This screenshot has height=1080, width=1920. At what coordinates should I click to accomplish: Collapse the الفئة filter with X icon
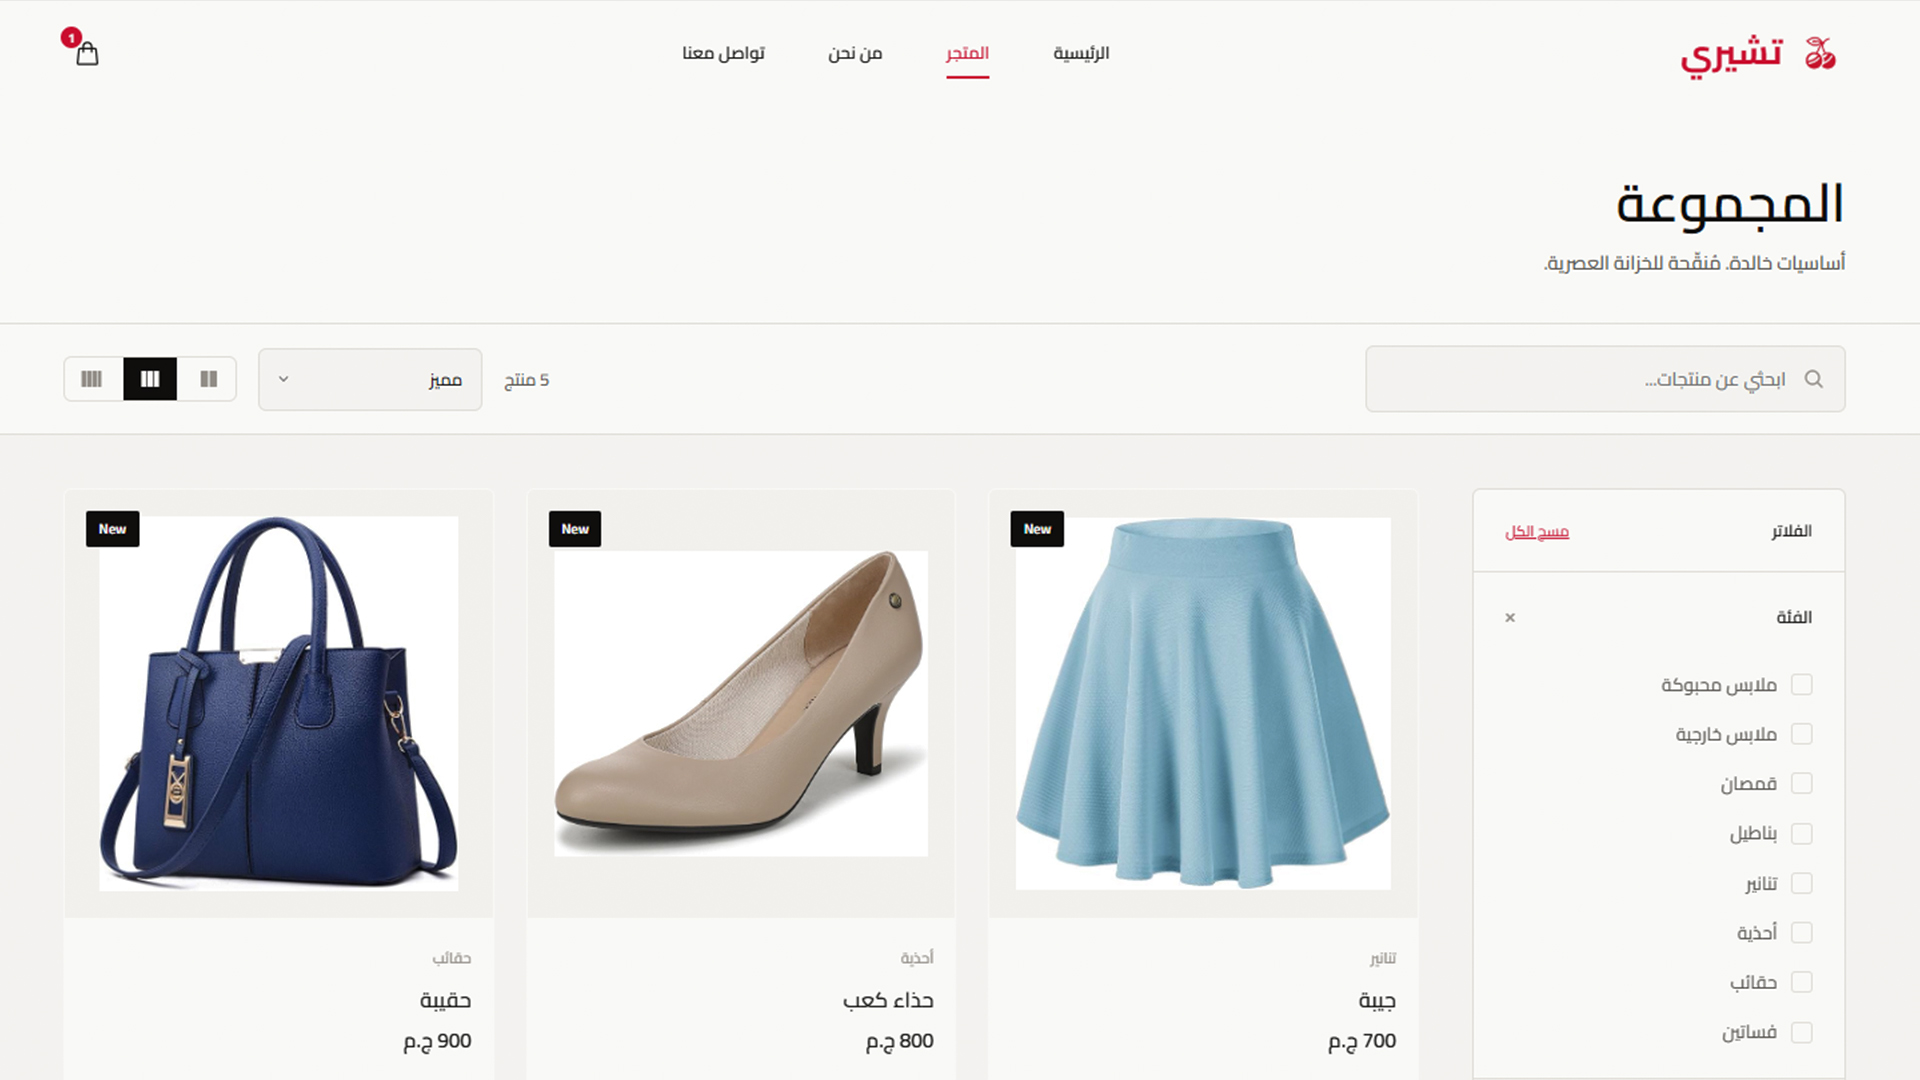pos(1510,618)
